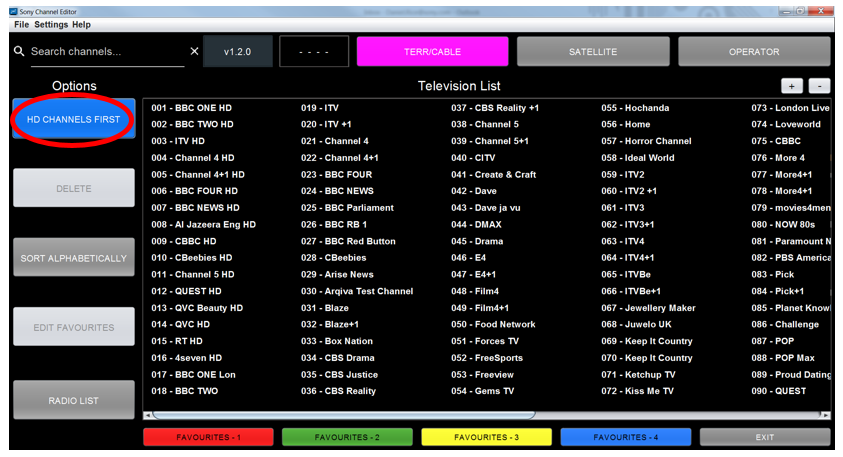Select channel 063 - ITV4
Viewport: 843px width, 457px height.
point(623,241)
